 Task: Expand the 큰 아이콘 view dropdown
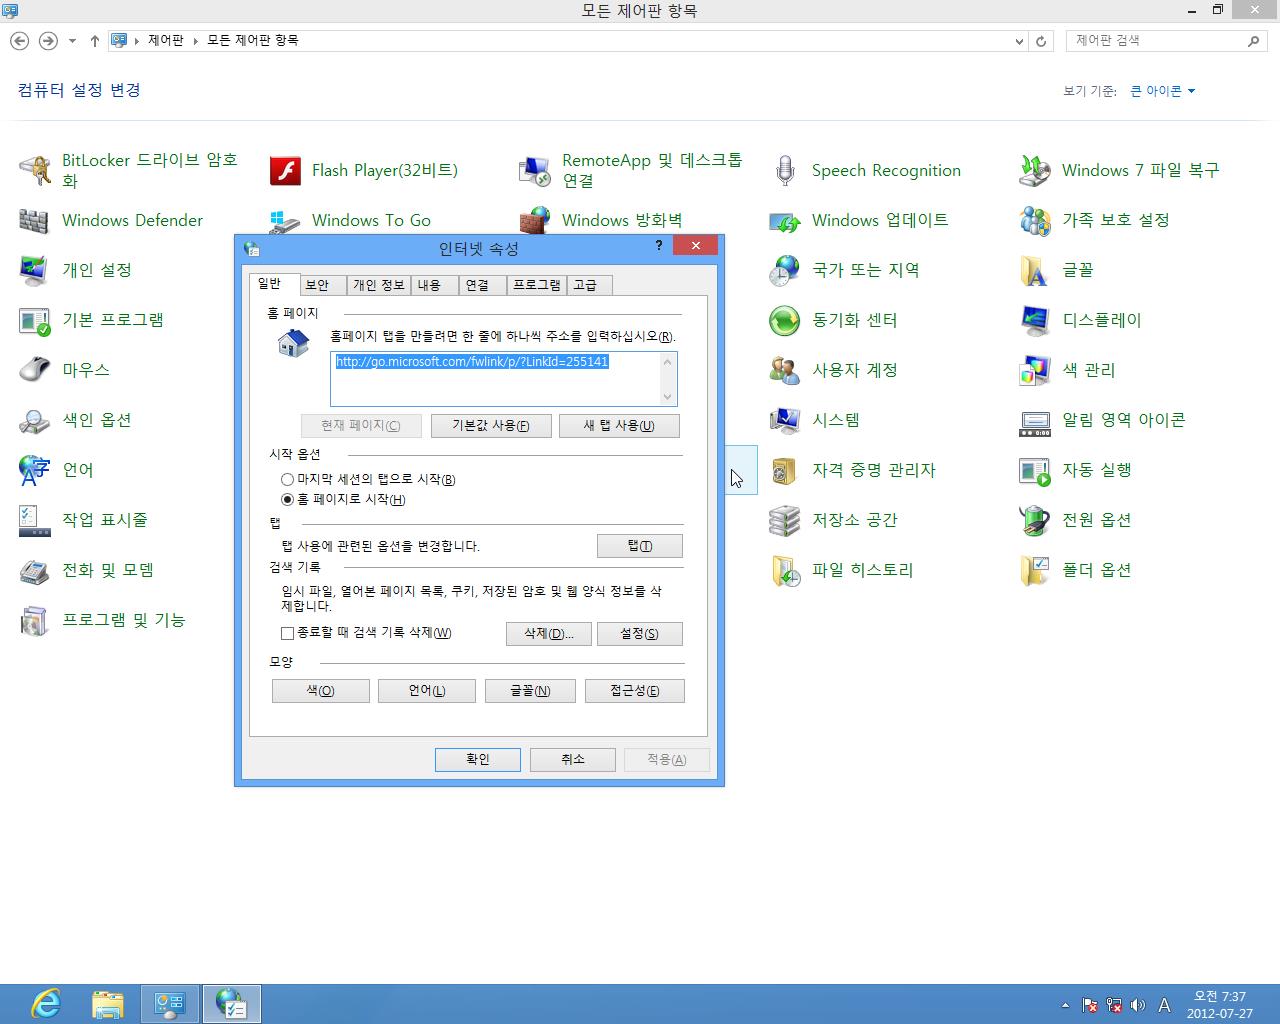1162,91
